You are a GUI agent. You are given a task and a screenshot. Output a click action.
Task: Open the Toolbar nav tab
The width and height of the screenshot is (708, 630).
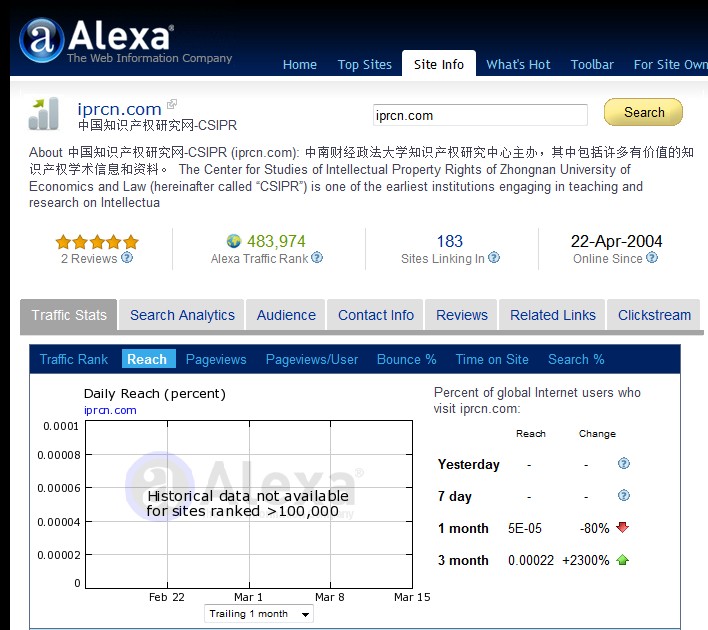click(x=592, y=65)
